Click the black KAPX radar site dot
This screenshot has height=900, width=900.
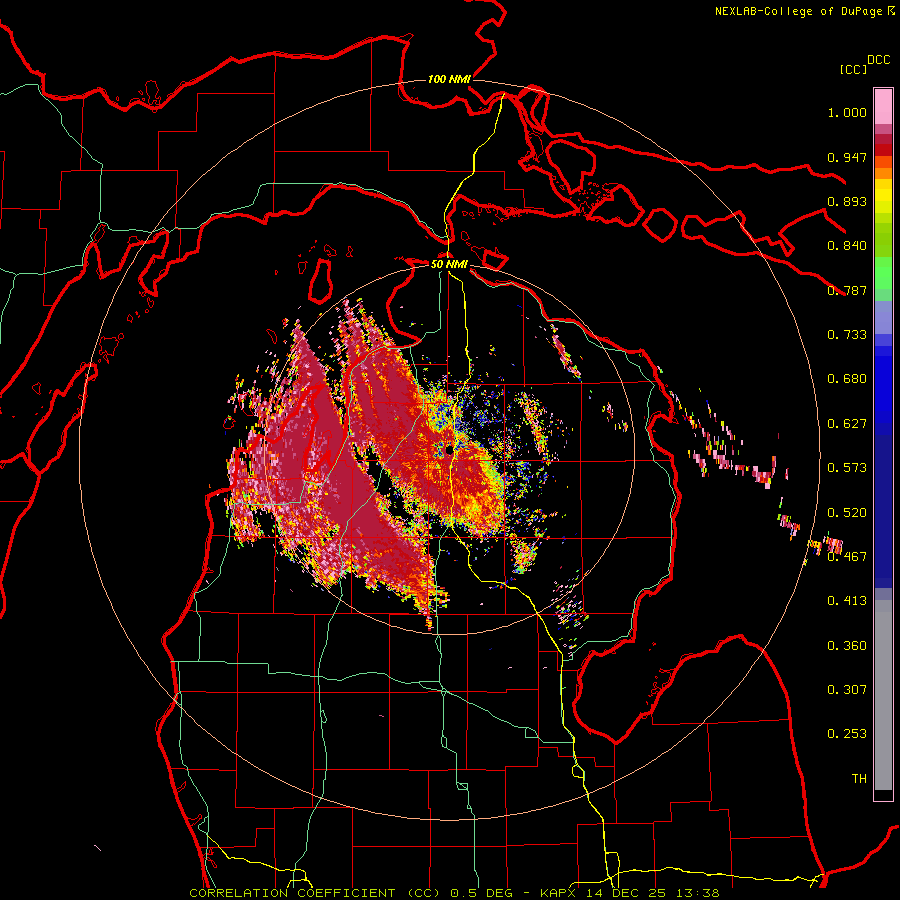pos(449,450)
